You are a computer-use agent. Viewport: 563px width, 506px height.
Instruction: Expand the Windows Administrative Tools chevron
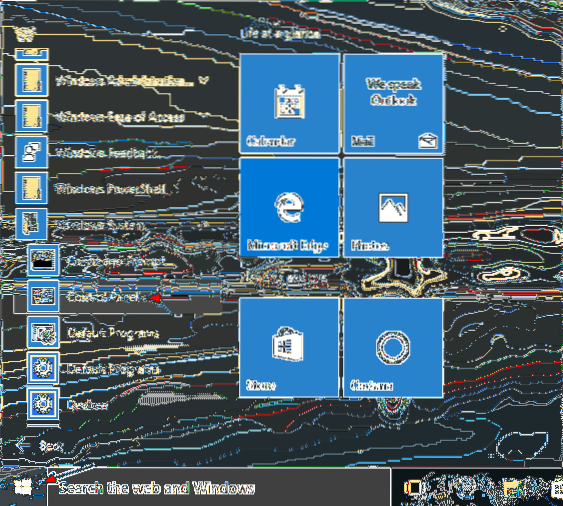point(203,80)
